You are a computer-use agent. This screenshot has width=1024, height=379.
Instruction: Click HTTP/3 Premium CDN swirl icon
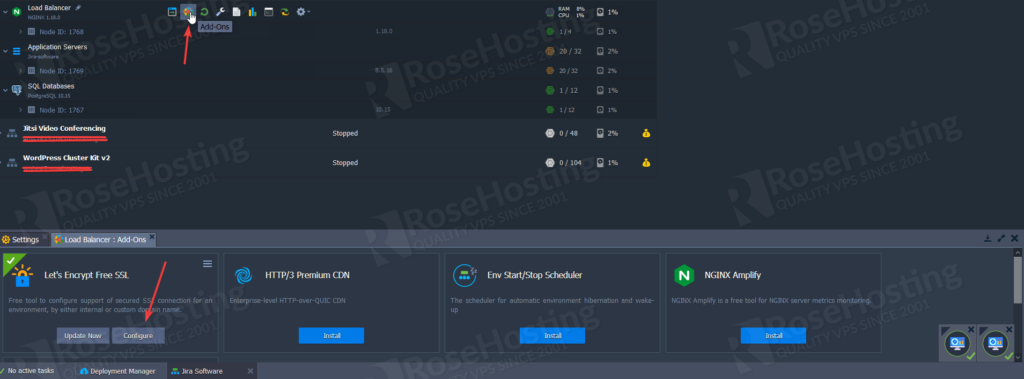[244, 276]
